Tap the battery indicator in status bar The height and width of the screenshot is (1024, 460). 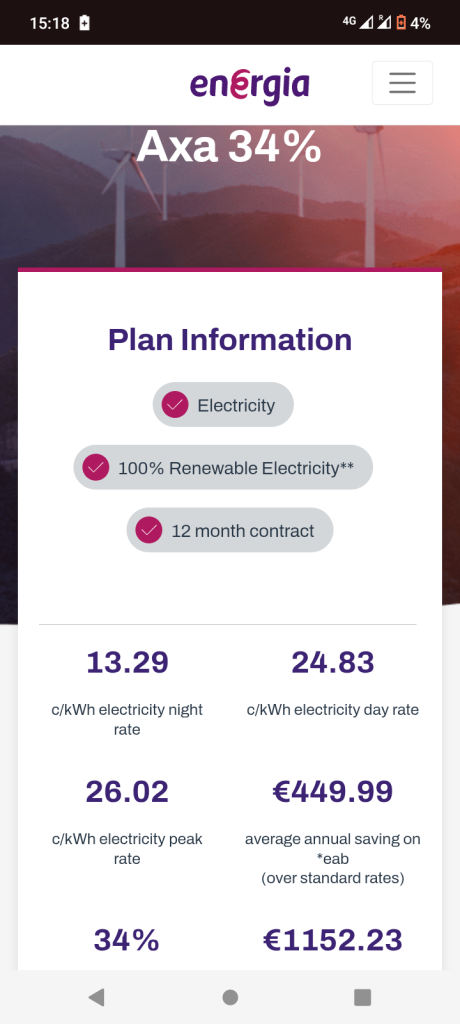(x=401, y=23)
